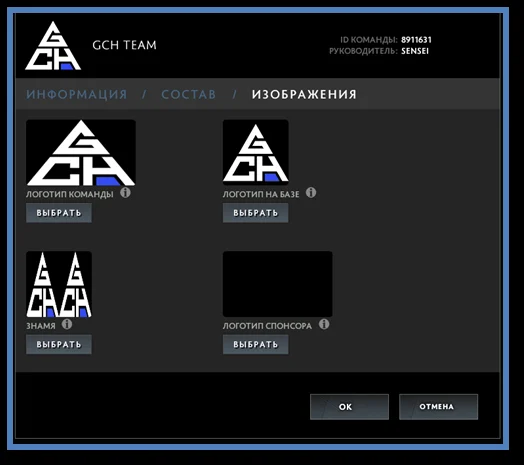
Task: Click team ID value 8911631
Action: tap(416, 40)
